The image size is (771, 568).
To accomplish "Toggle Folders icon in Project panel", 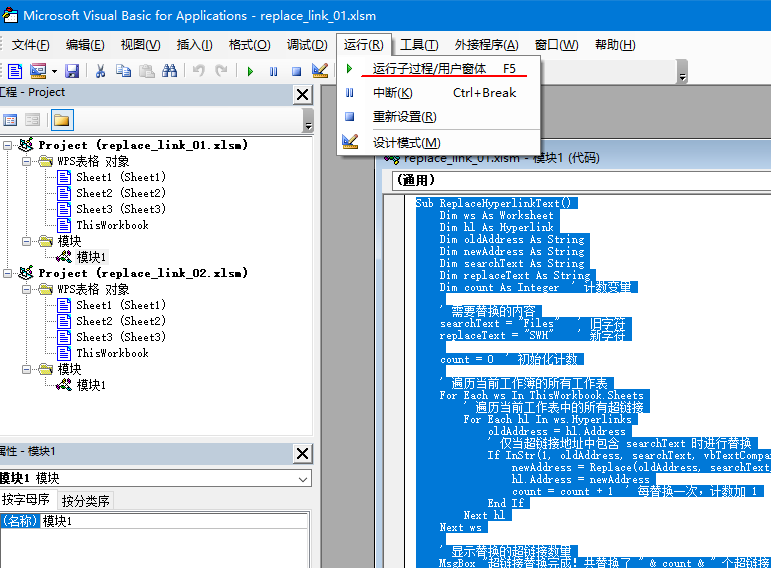I will click(x=62, y=120).
